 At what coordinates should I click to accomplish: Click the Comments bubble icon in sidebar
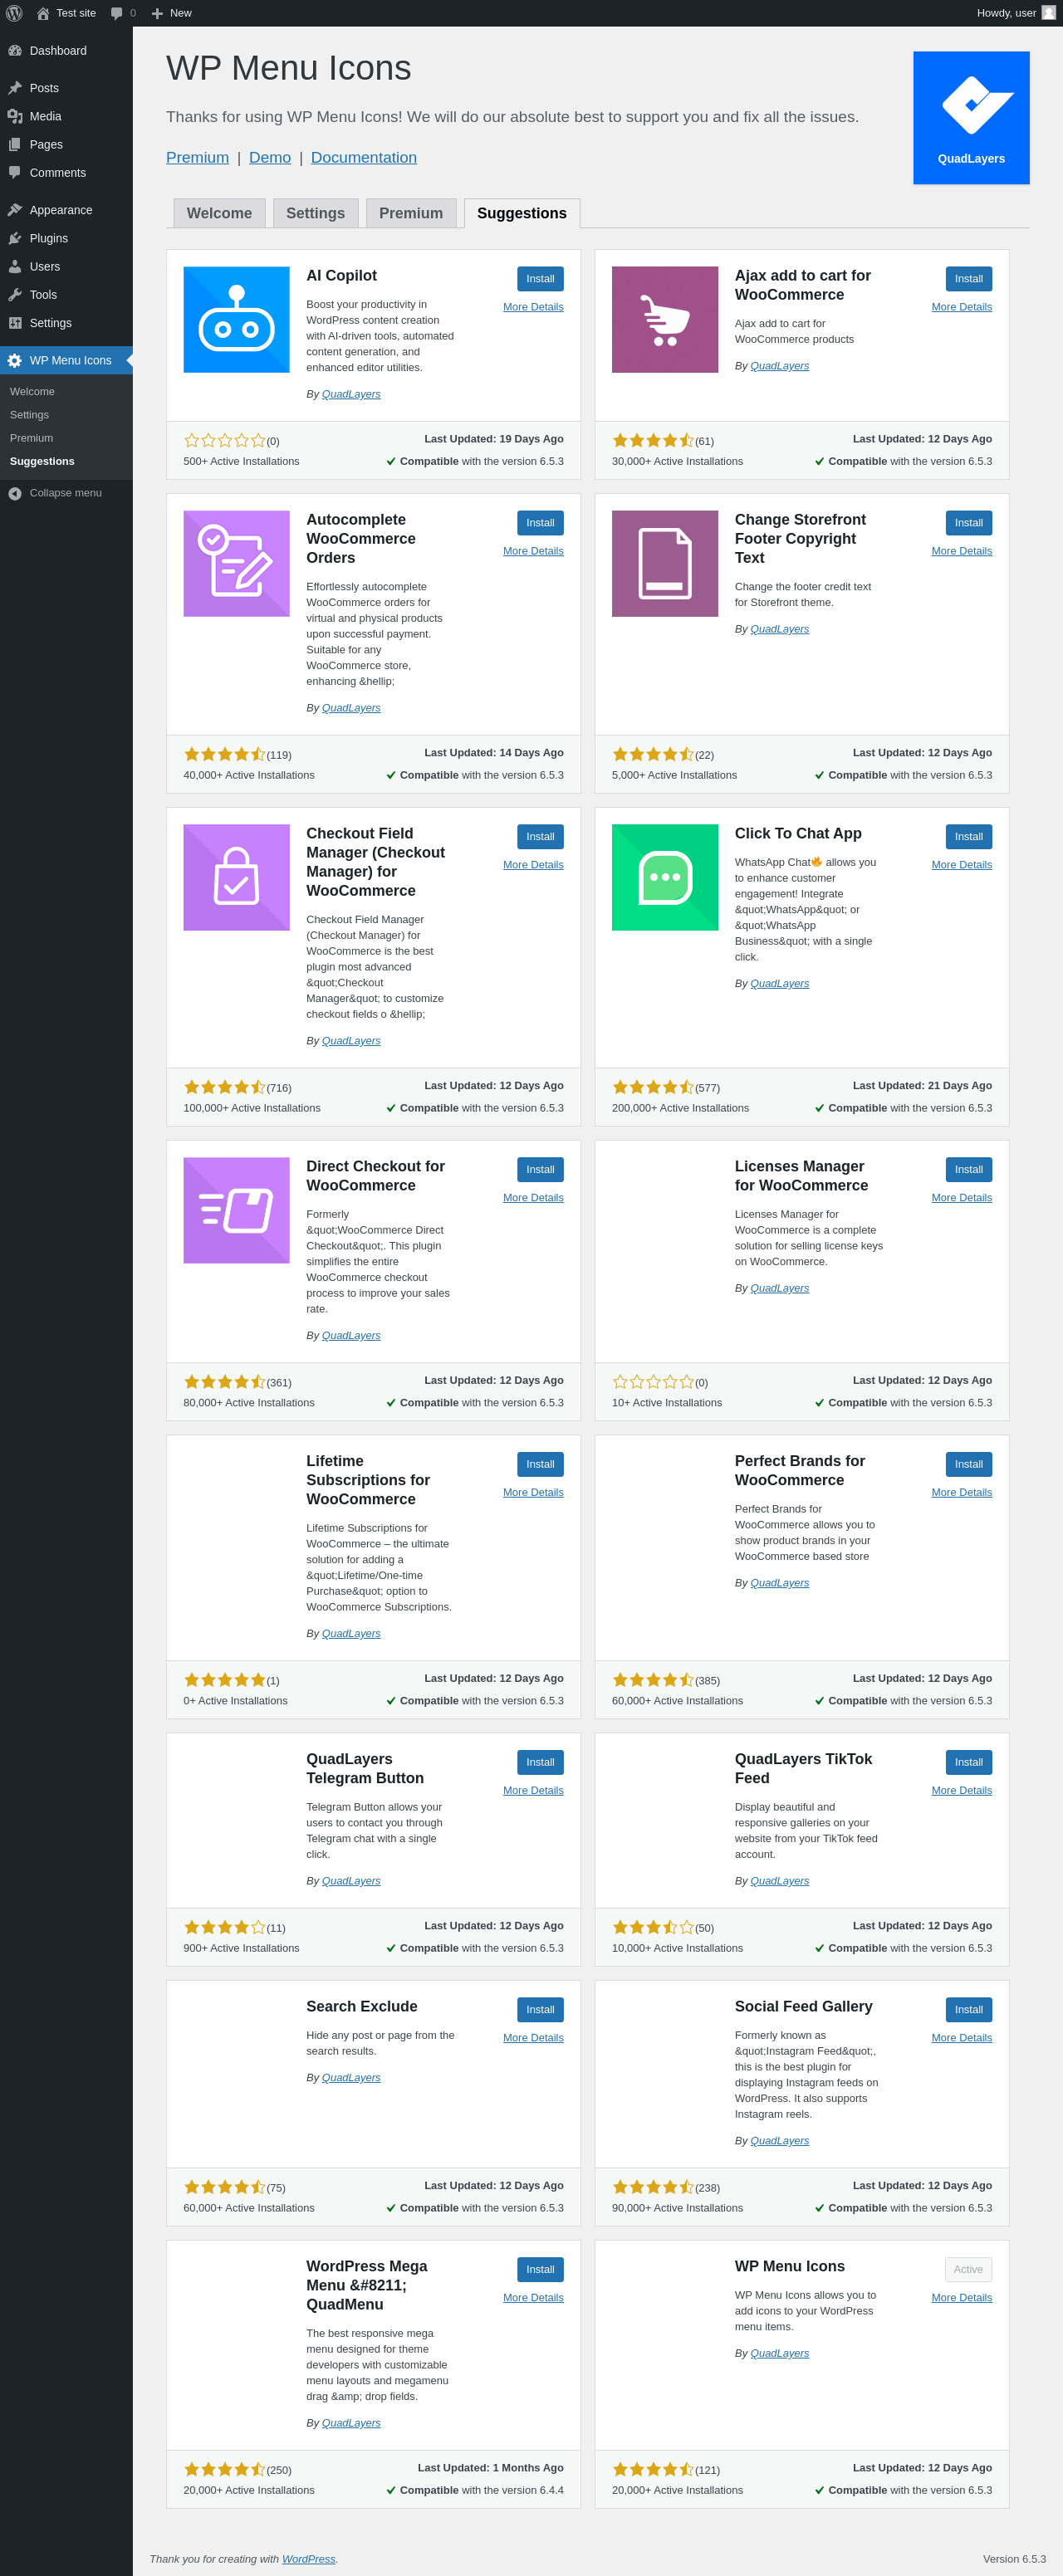pyautogui.click(x=15, y=173)
